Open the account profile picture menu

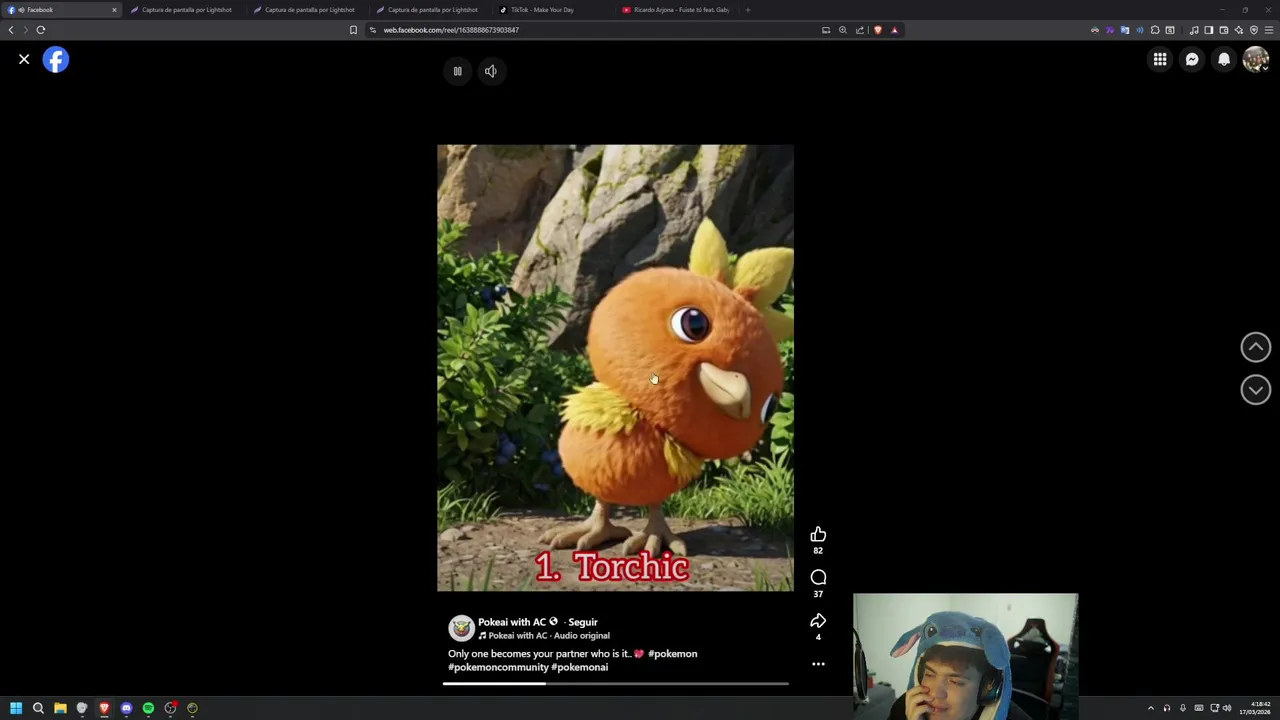tap(1256, 60)
